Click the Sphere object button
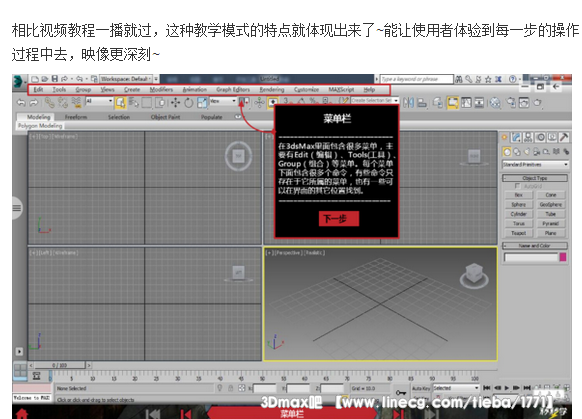Viewport: 582px width, 419px height. pyautogui.click(x=519, y=204)
